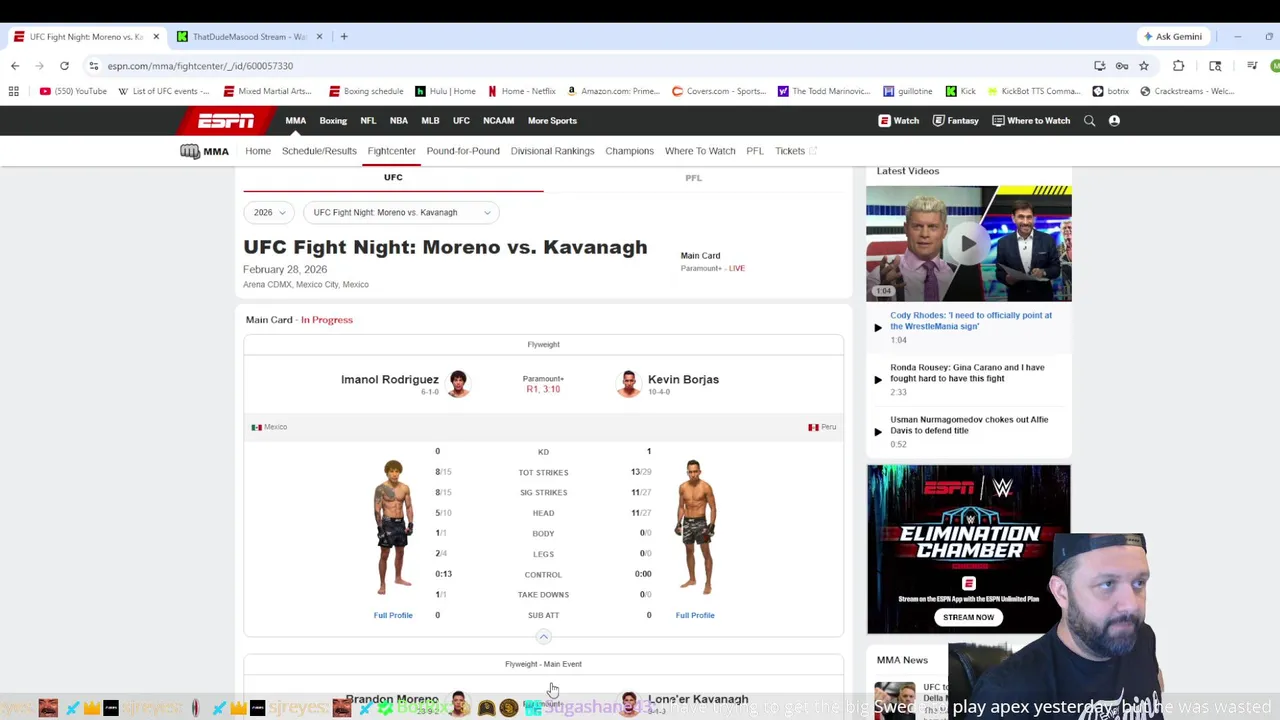Close the ThatDudeMasood Stream tab
The width and height of the screenshot is (1280, 720).
(x=319, y=37)
